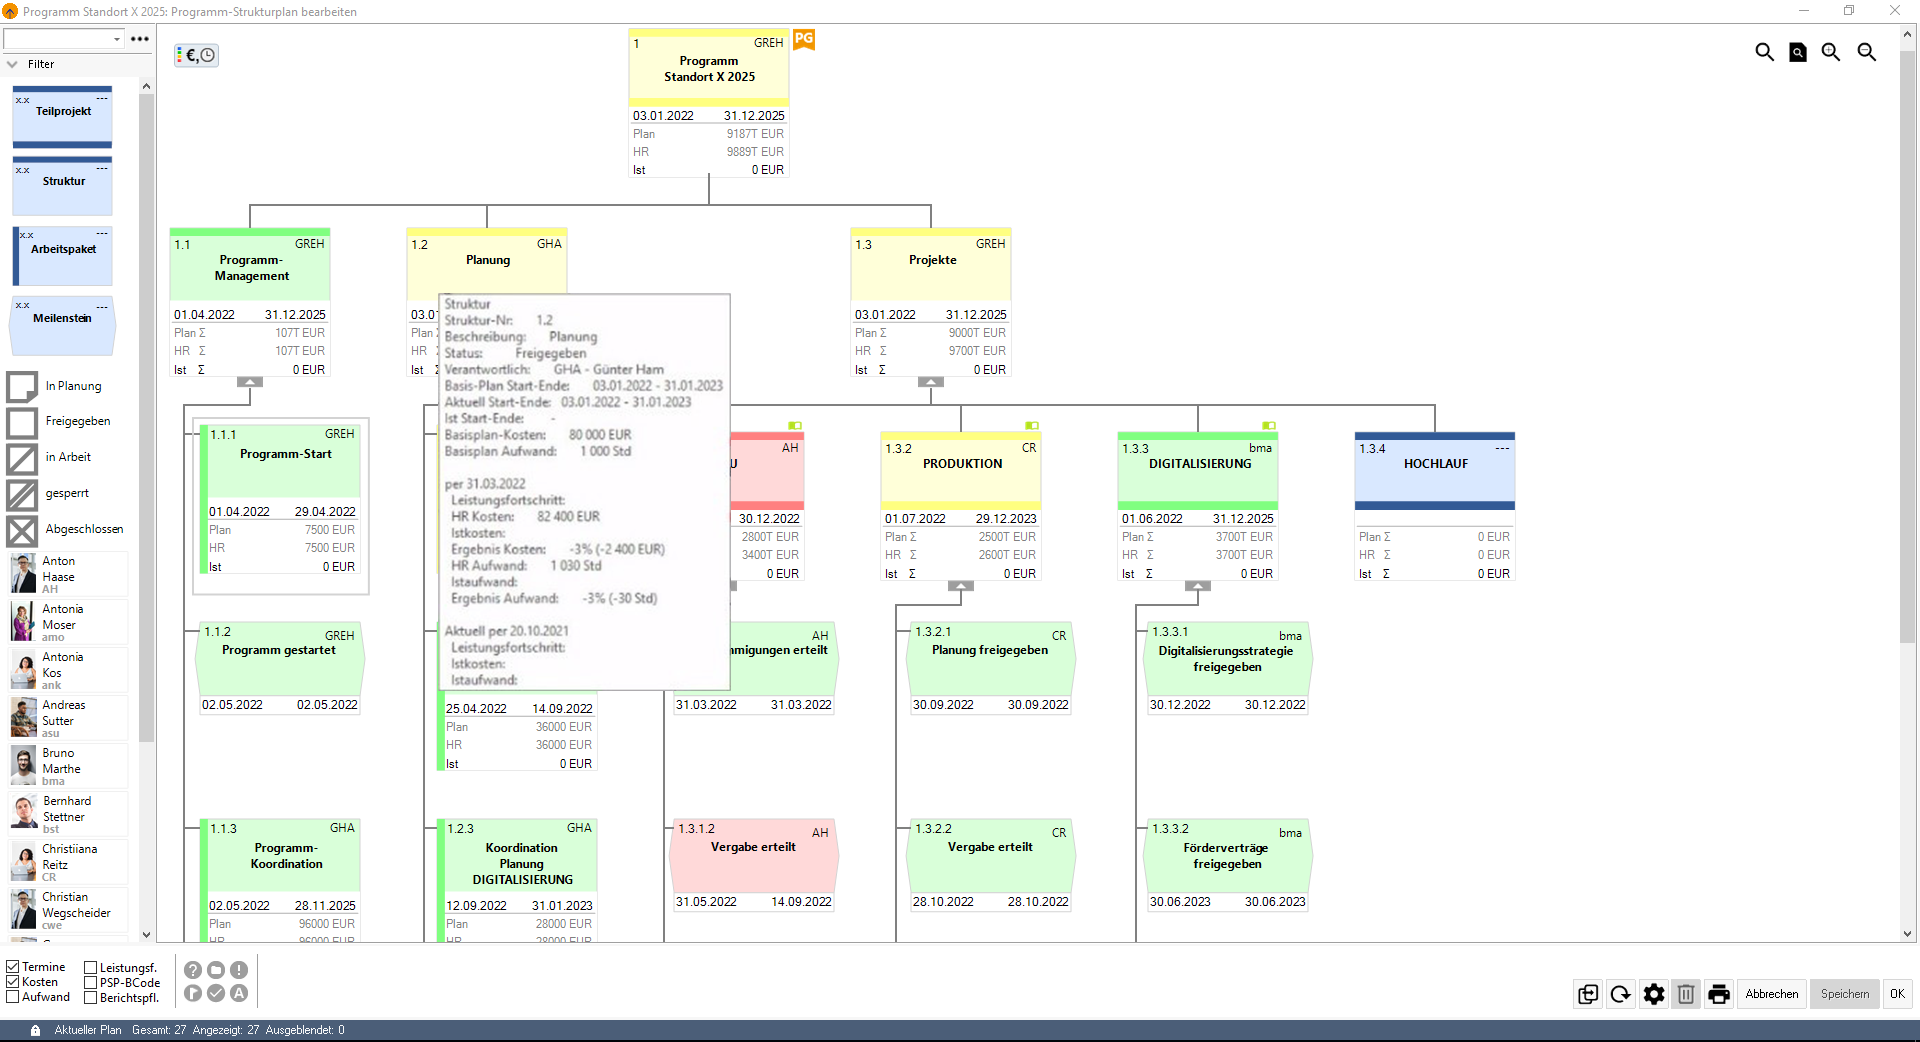Click the lock icon in status bar
Image resolution: width=1920 pixels, height=1042 pixels.
tap(36, 1030)
